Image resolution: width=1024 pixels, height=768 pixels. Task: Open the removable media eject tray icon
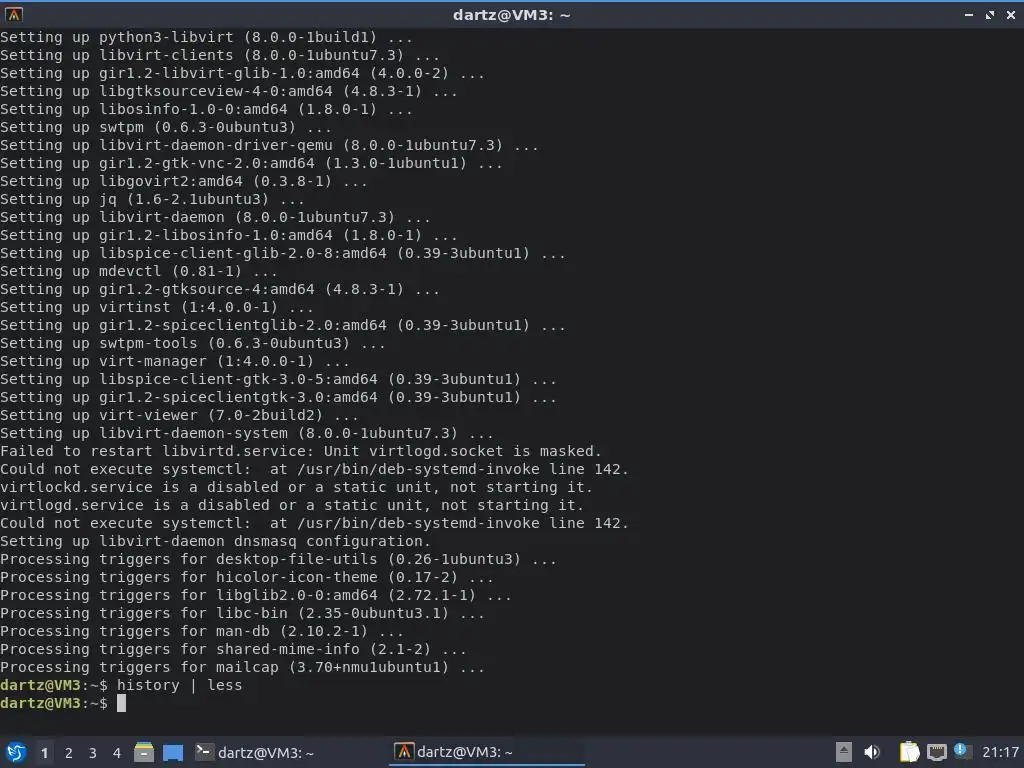844,752
